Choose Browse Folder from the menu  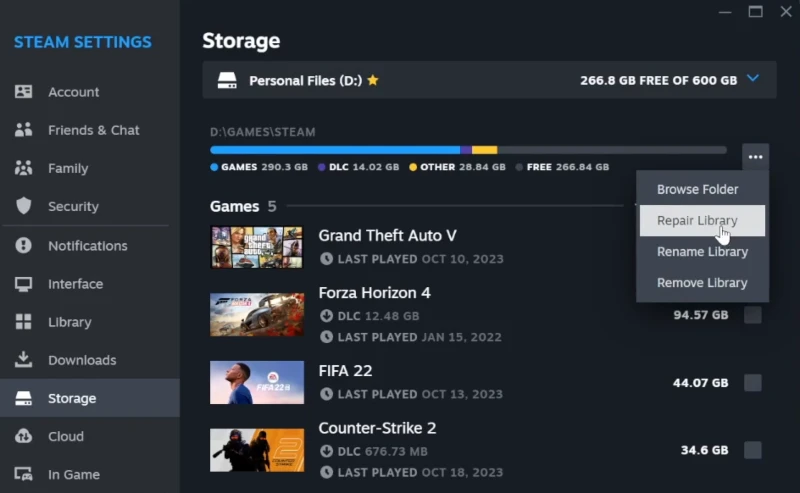coord(702,189)
